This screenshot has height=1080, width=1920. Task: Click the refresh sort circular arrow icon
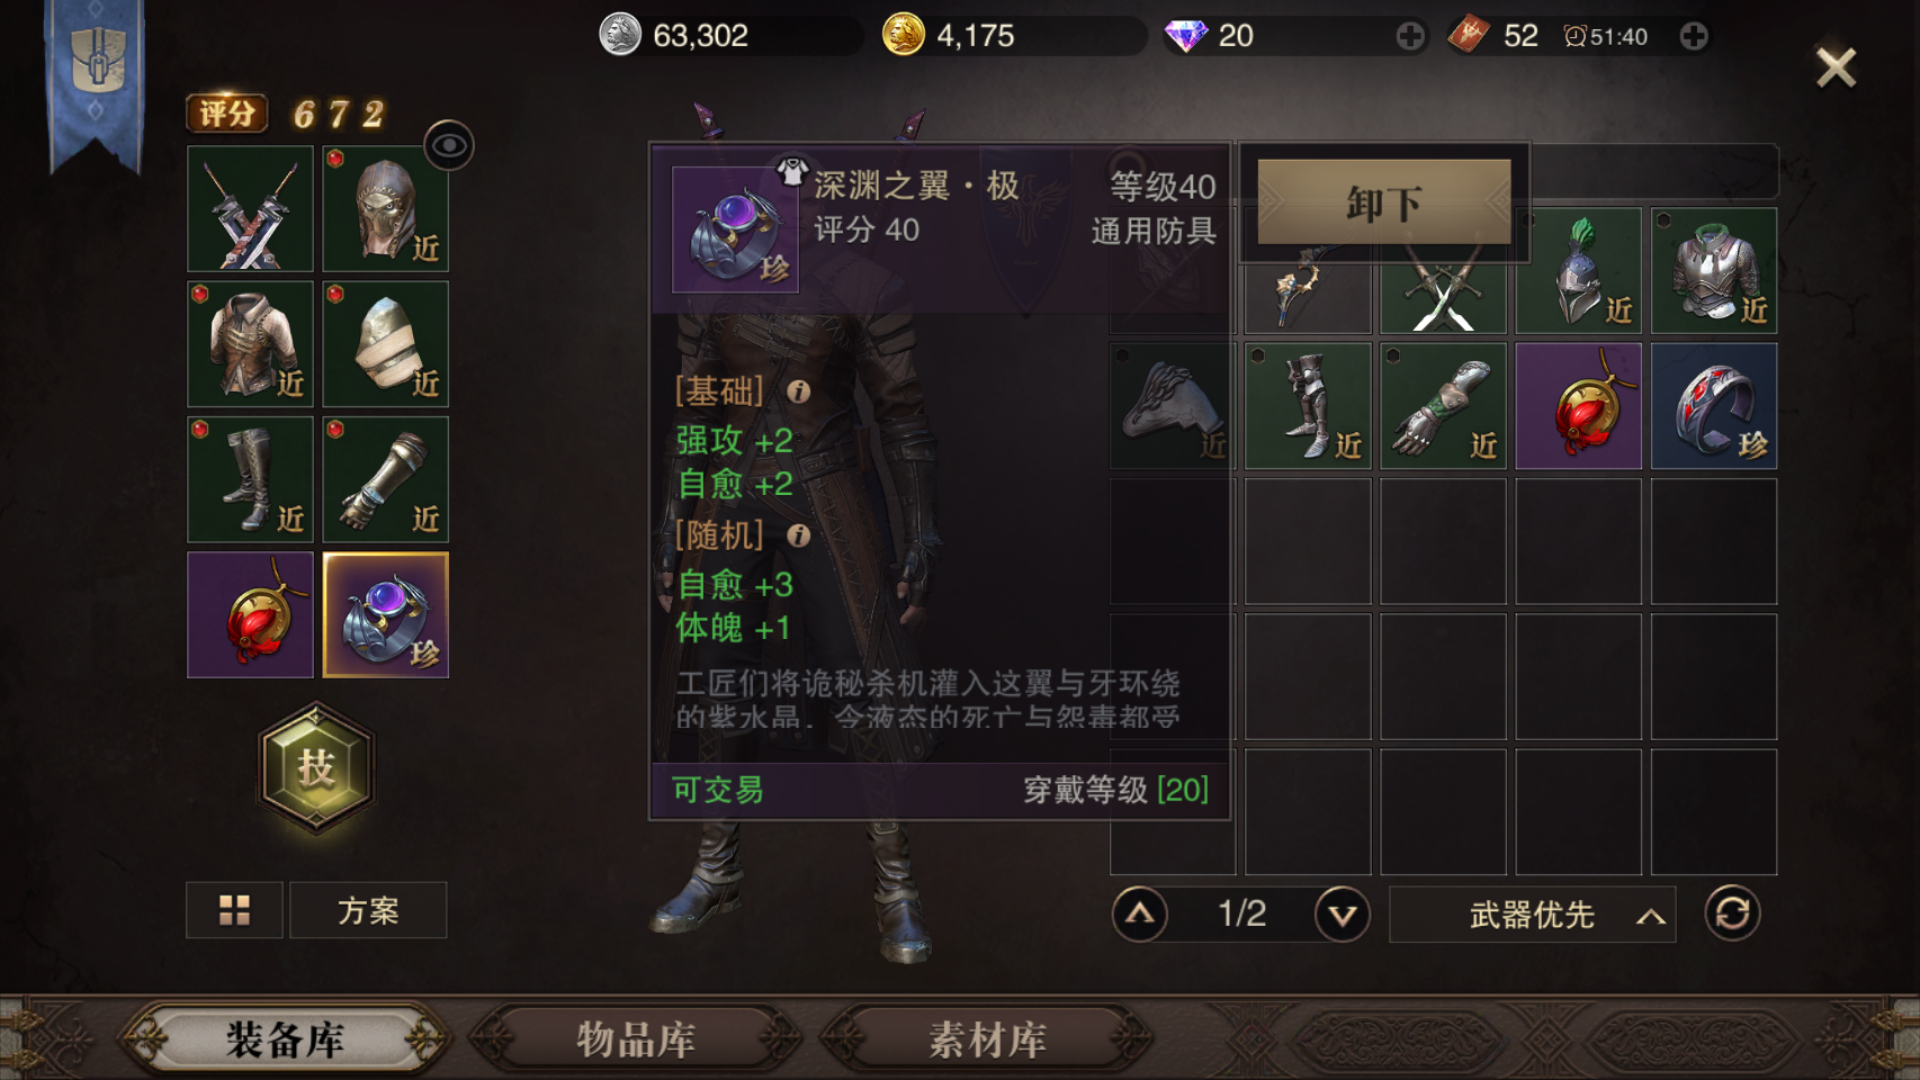click(x=1732, y=913)
